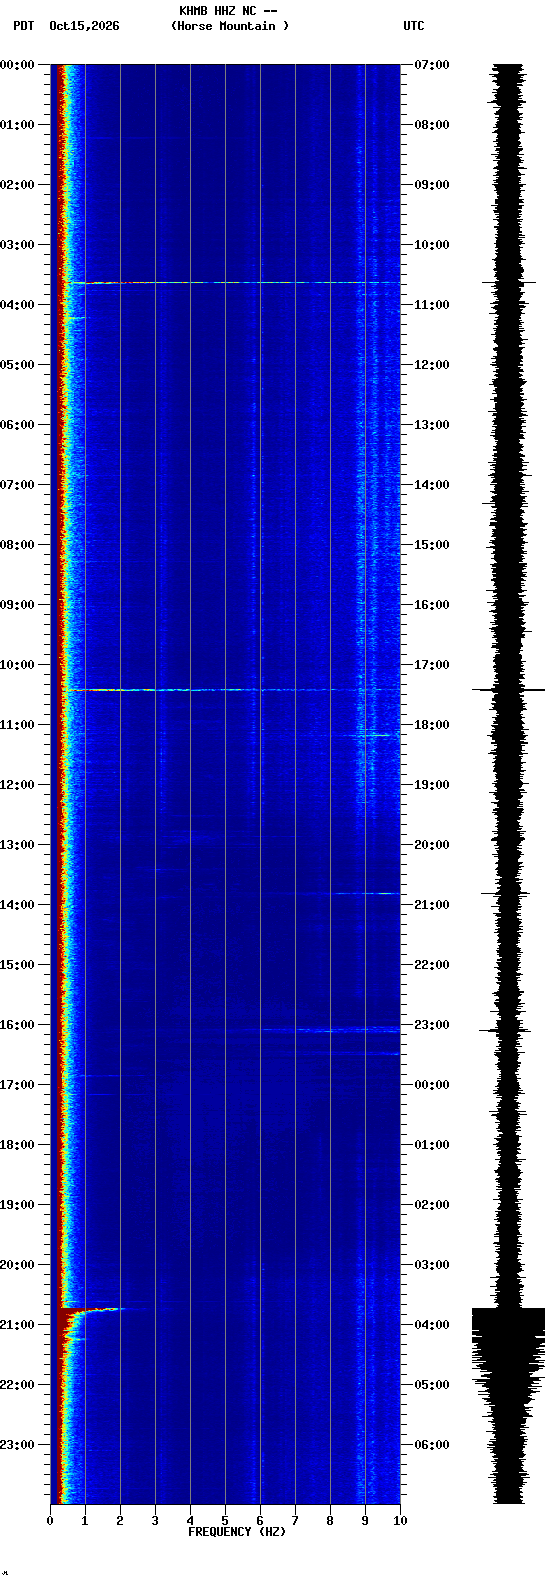This screenshot has height=1584, width=552.
Task: Click the station title 'KHMB HHZ NC --'
Action: 228,11
